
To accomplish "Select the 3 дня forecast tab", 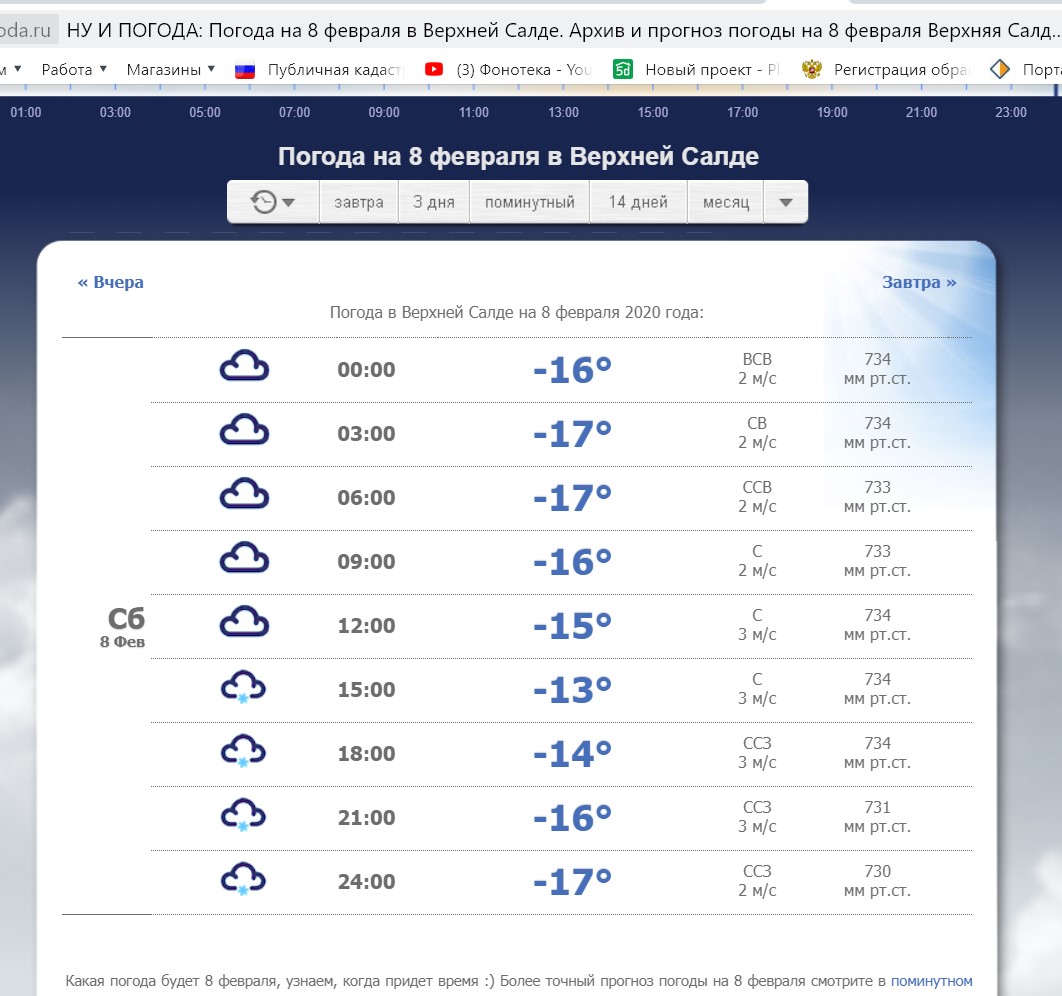I will click(x=434, y=202).
